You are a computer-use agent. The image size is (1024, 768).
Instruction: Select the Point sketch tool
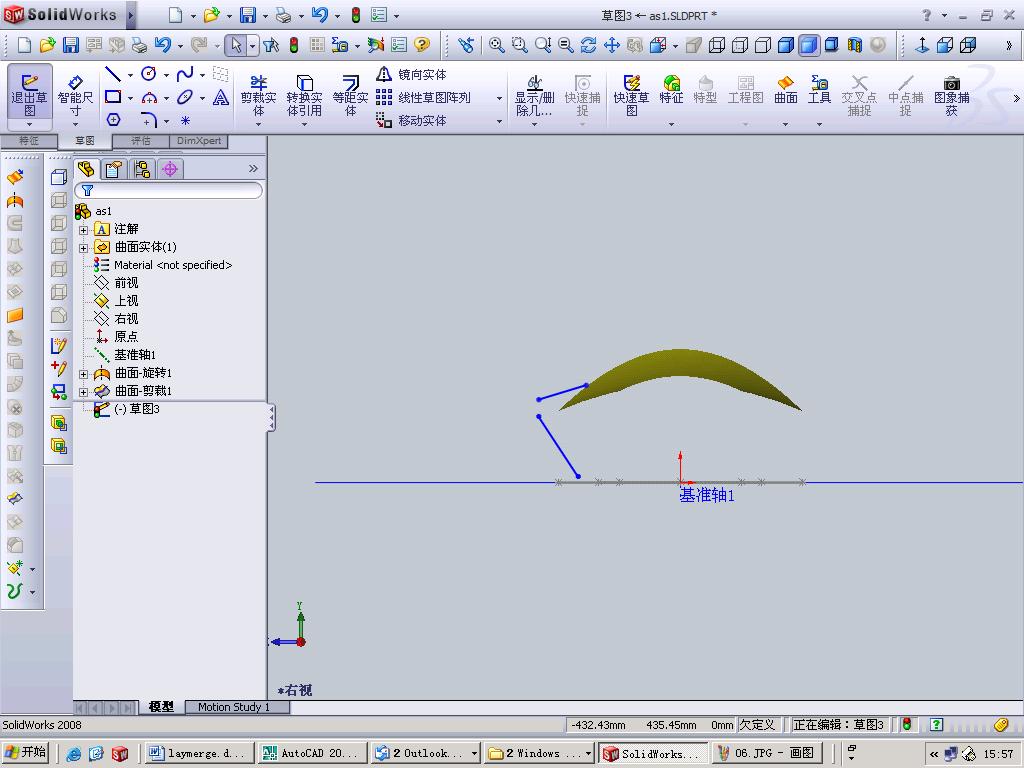pyautogui.click(x=185, y=121)
